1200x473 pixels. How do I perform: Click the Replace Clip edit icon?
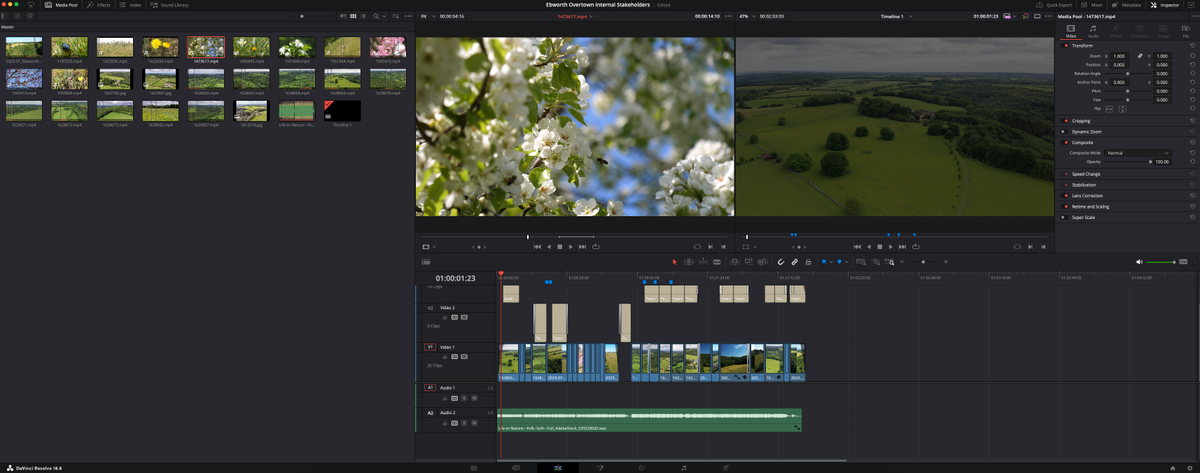762,261
